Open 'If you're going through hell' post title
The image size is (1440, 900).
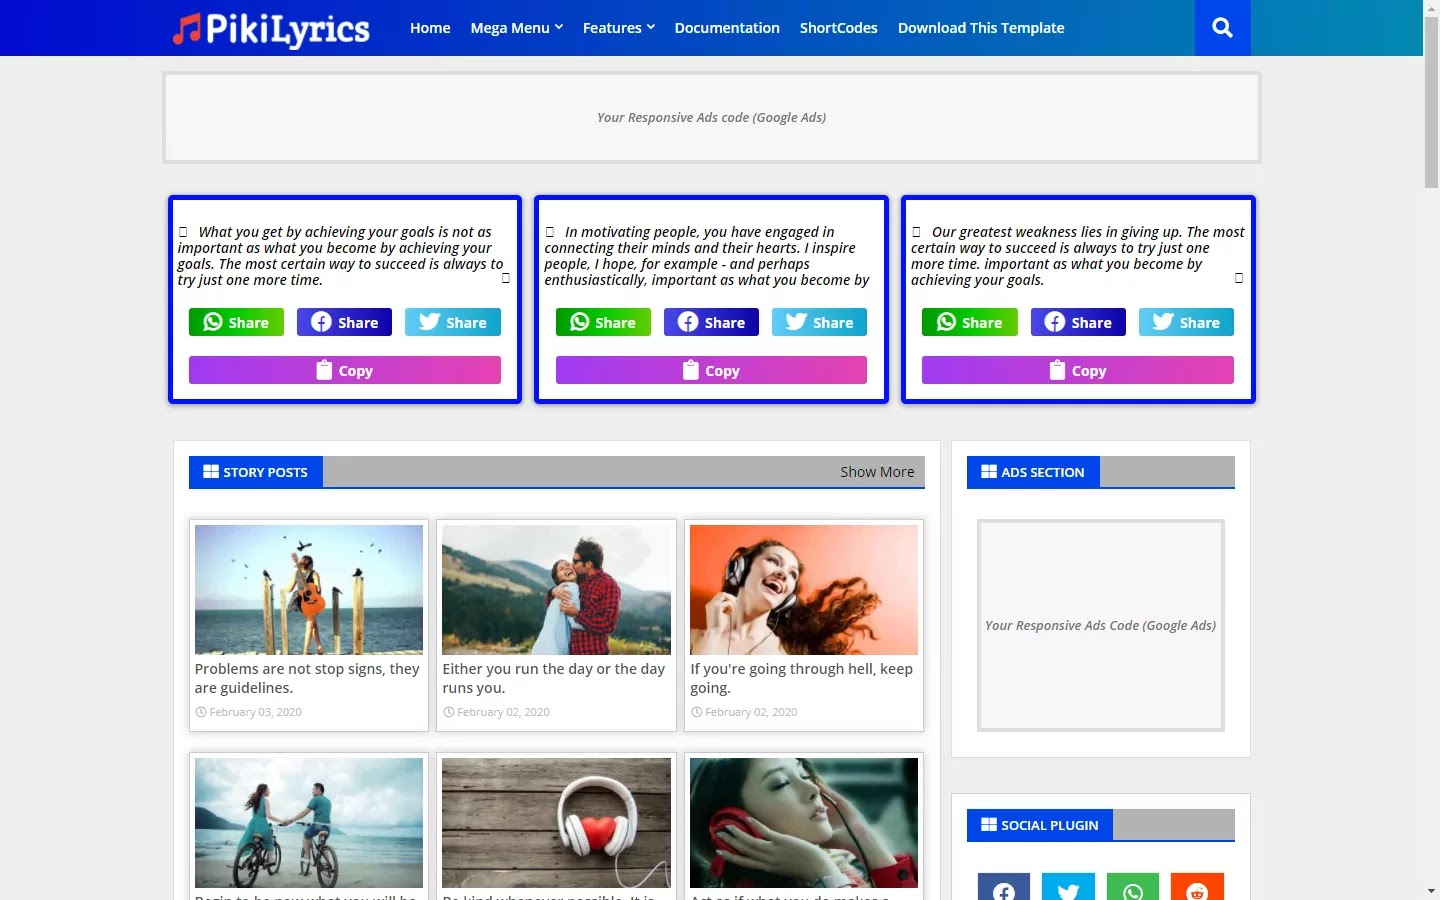[802, 678]
